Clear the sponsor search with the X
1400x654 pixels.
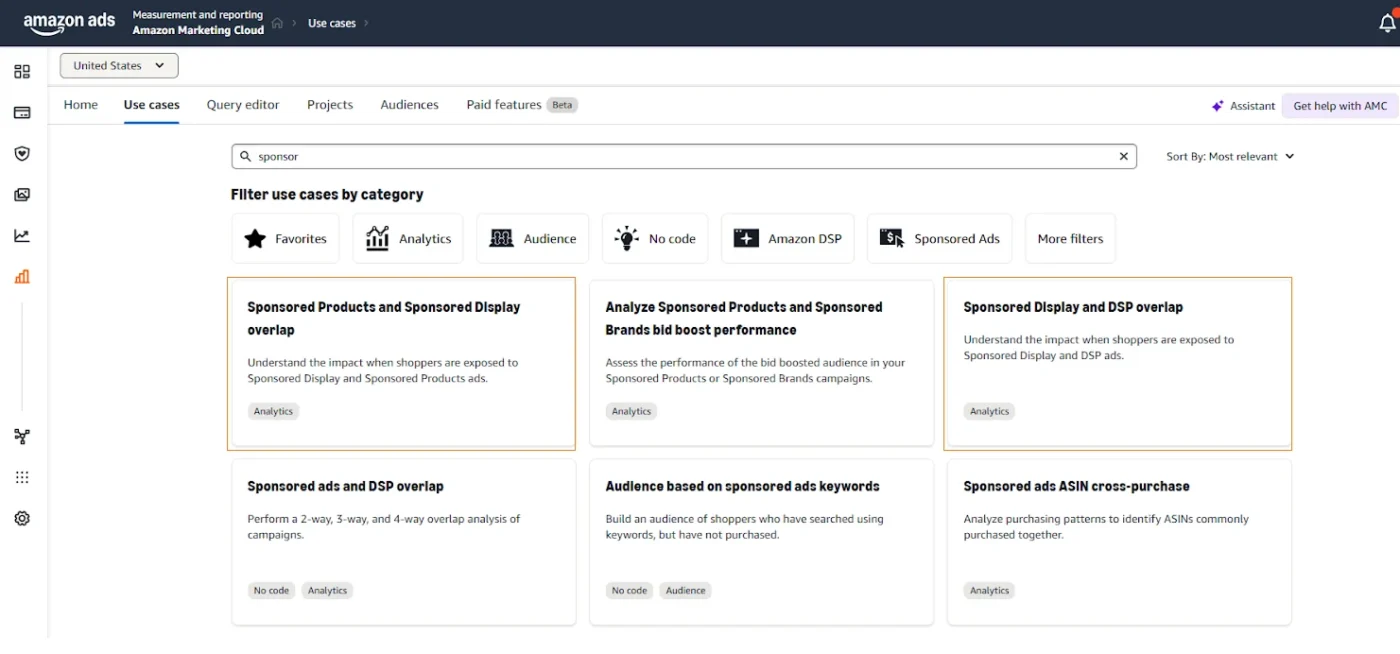coord(1123,156)
